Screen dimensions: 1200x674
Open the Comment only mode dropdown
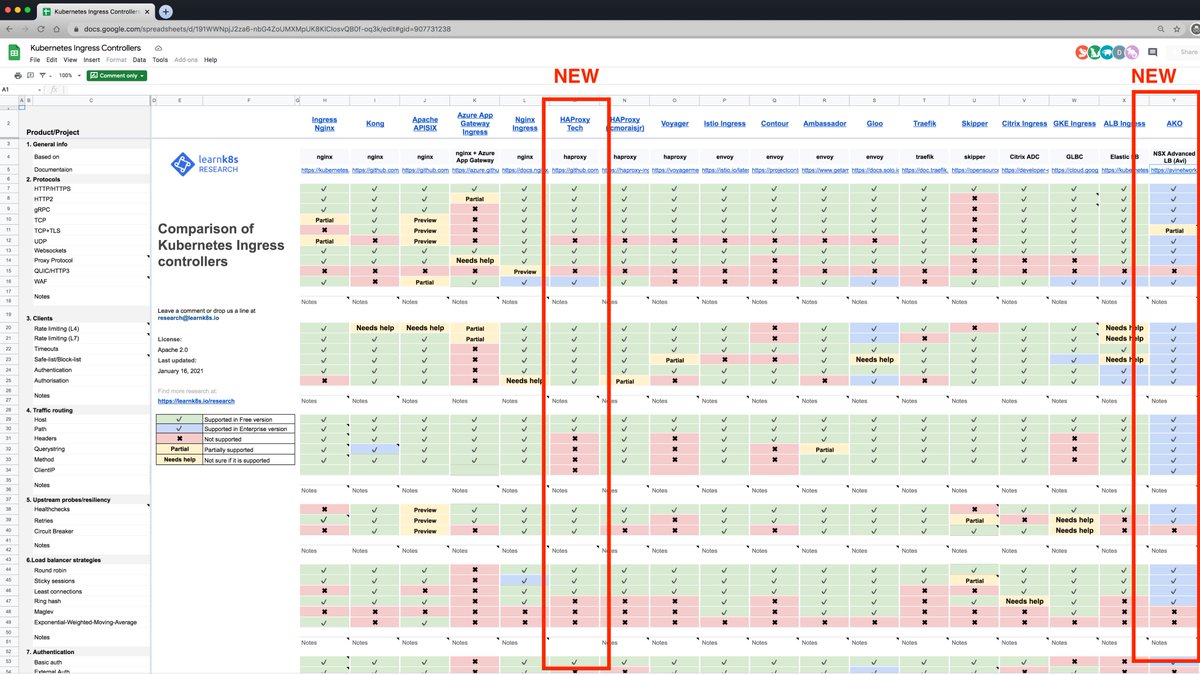(x=117, y=75)
